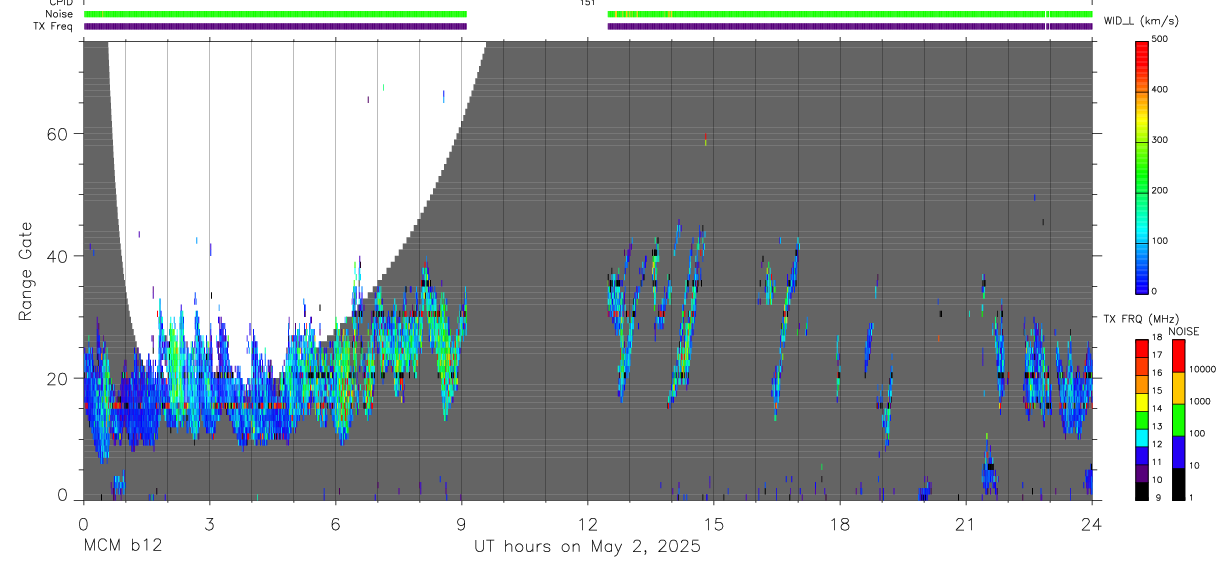Pick the yellow segment of the NOISE legend
The image size is (1228, 567).
click(1178, 387)
